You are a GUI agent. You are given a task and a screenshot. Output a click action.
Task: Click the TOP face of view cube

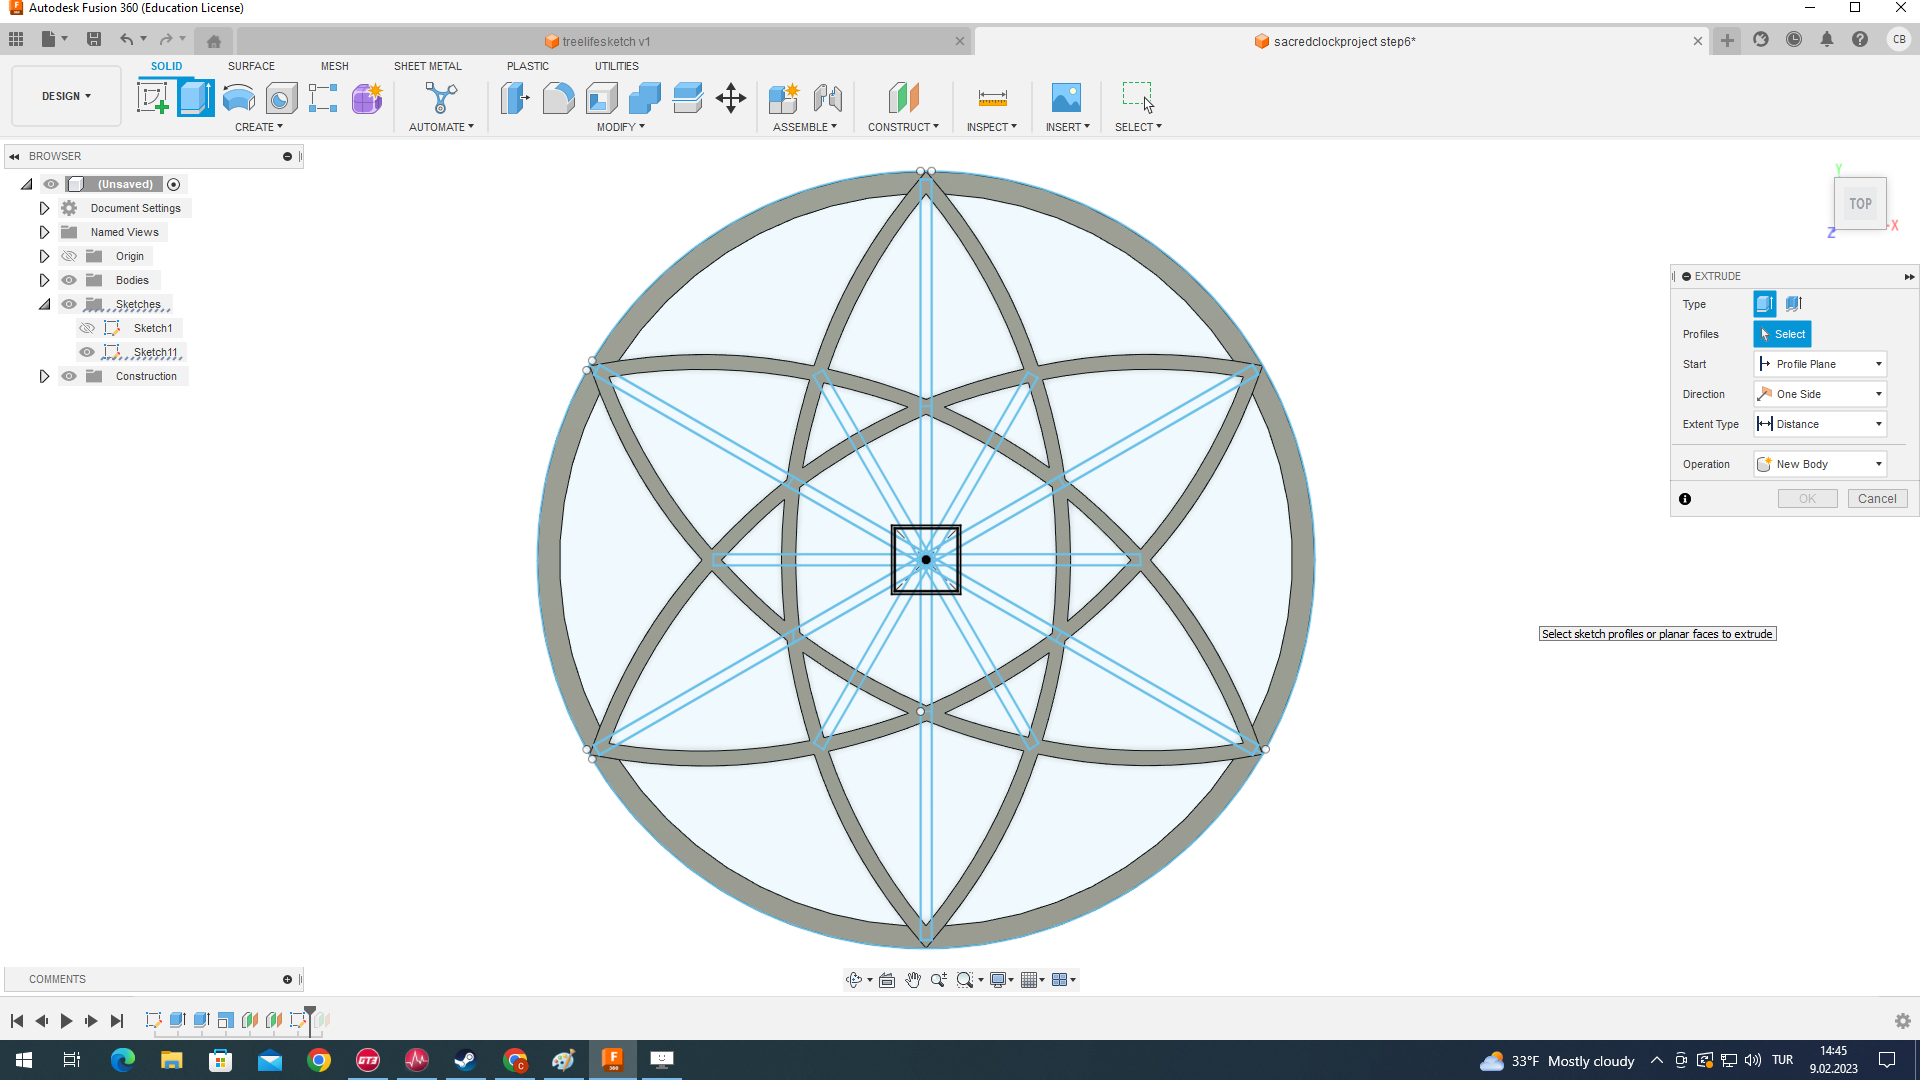click(x=1860, y=204)
